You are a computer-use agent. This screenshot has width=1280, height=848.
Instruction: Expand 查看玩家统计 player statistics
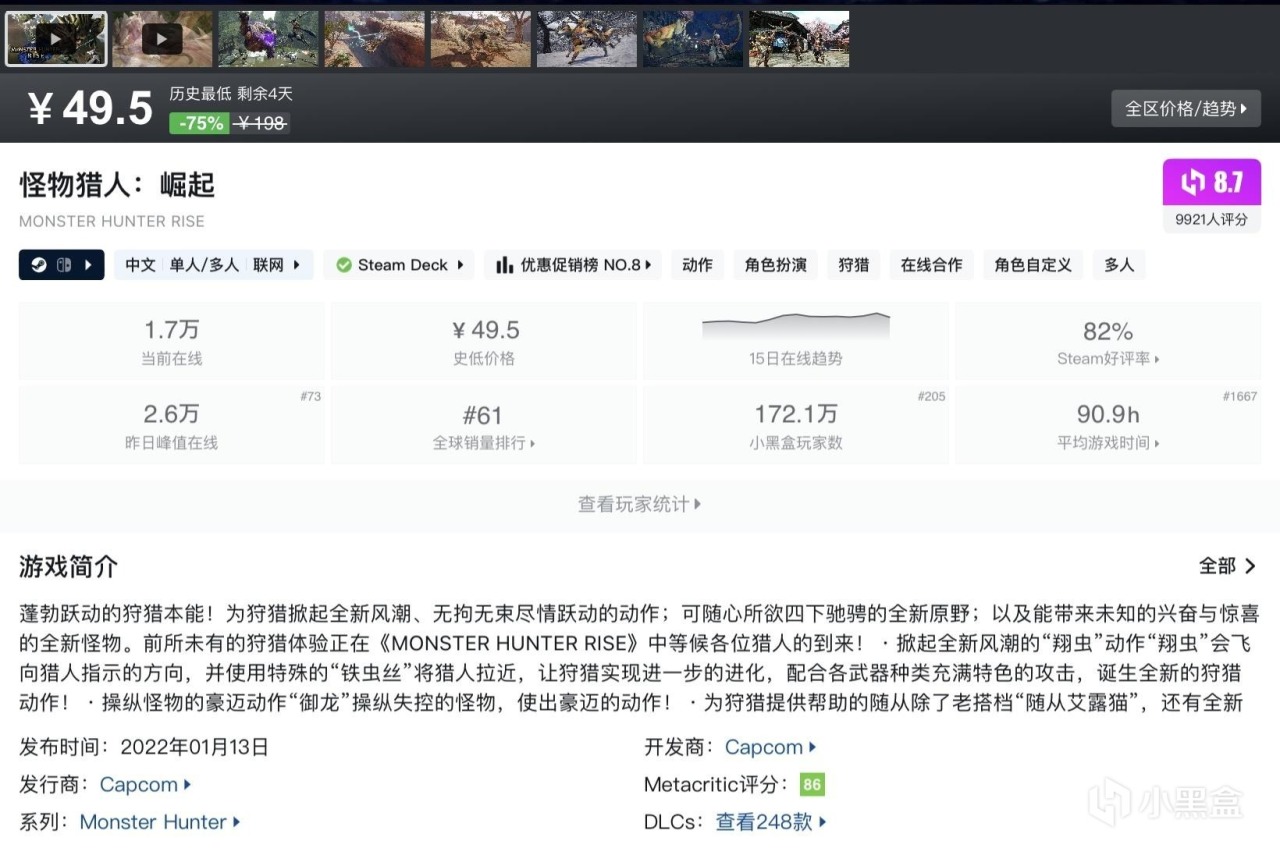click(x=640, y=505)
